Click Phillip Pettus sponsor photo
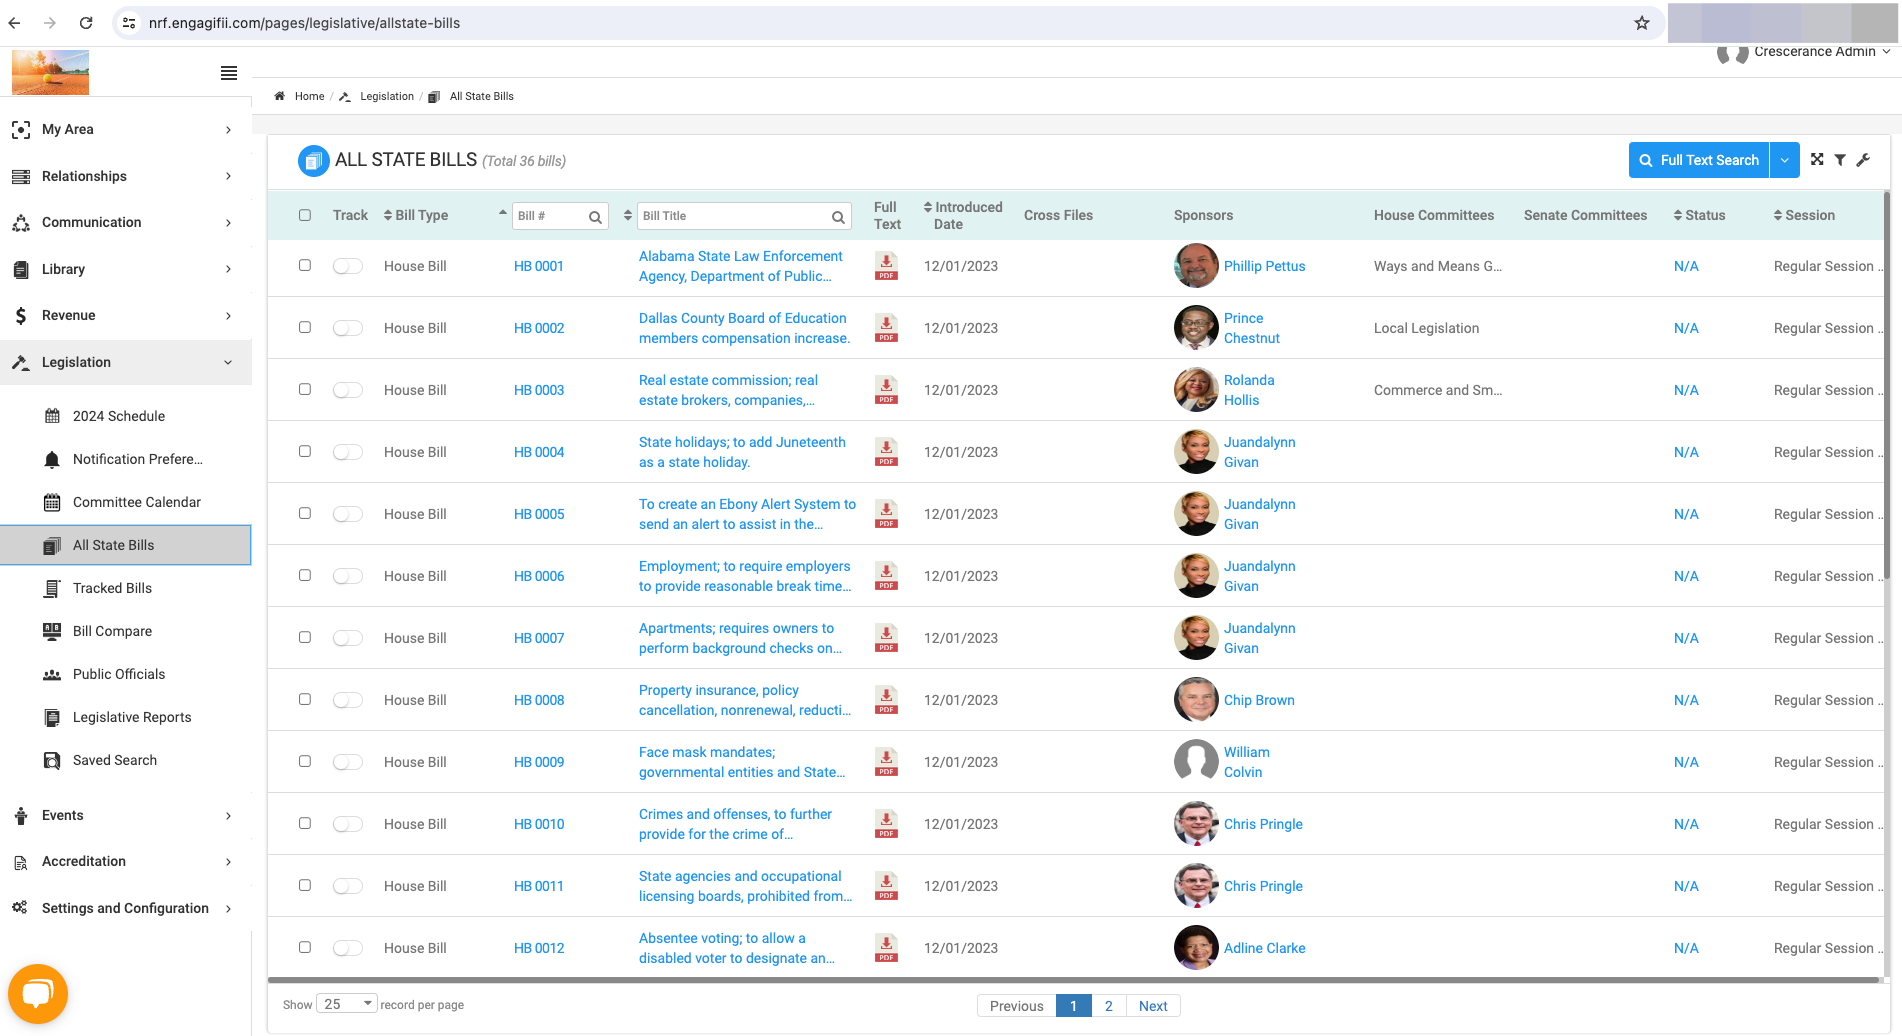This screenshot has height=1036, width=1902. tap(1196, 266)
